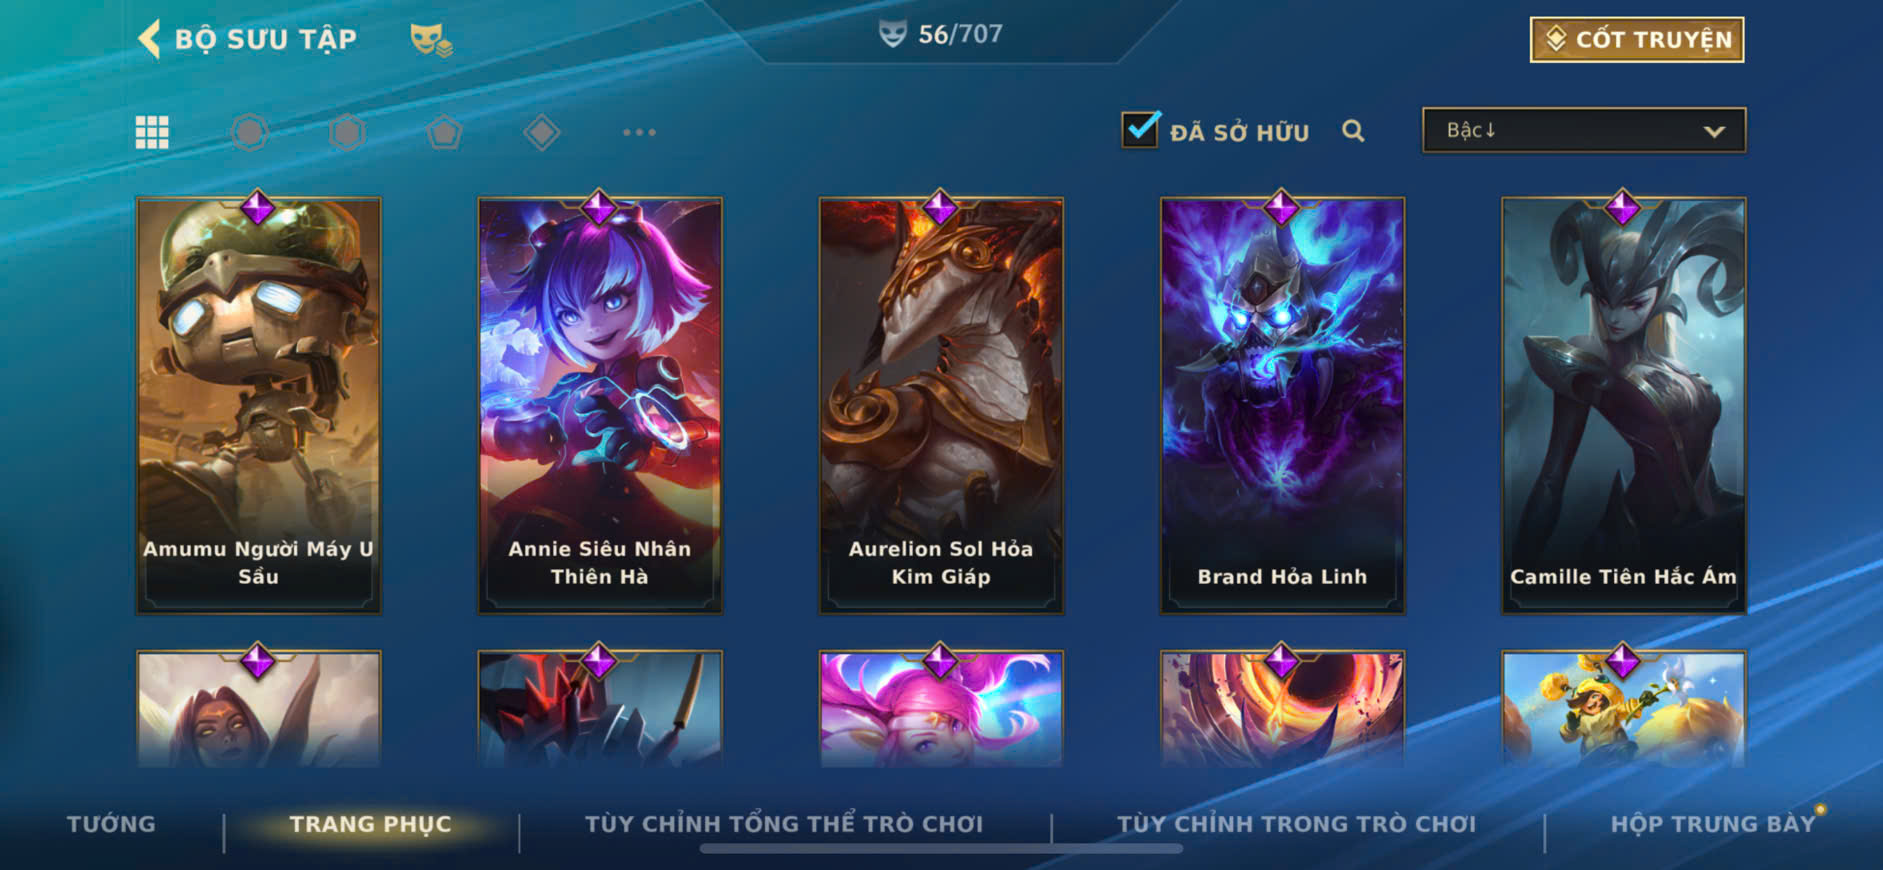The height and width of the screenshot is (870, 1883).
Task: Open the Brand Hỏa Linh skin card
Action: point(1282,405)
